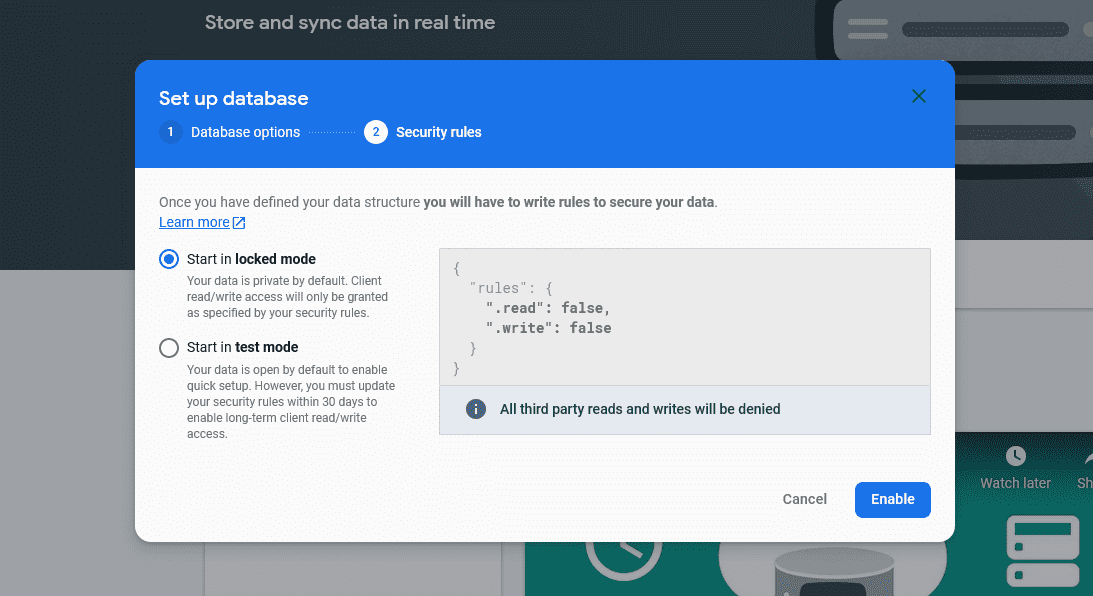Click the info icon beside denied message

477,409
